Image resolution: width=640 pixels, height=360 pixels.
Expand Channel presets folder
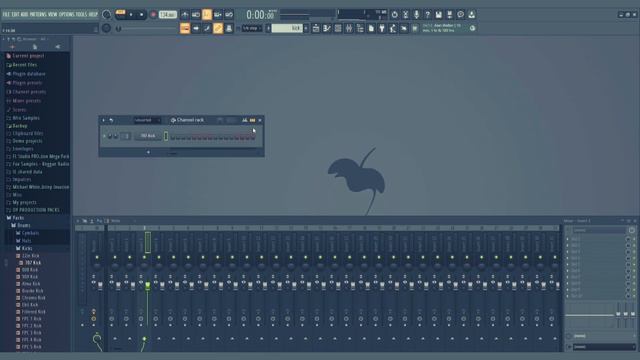coord(29,92)
